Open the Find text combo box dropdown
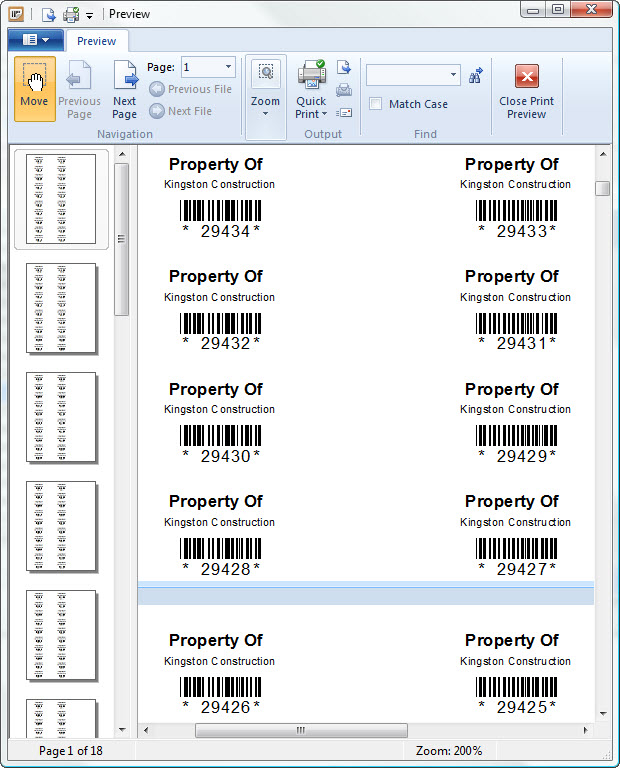The height and width of the screenshot is (768, 620). pos(453,75)
